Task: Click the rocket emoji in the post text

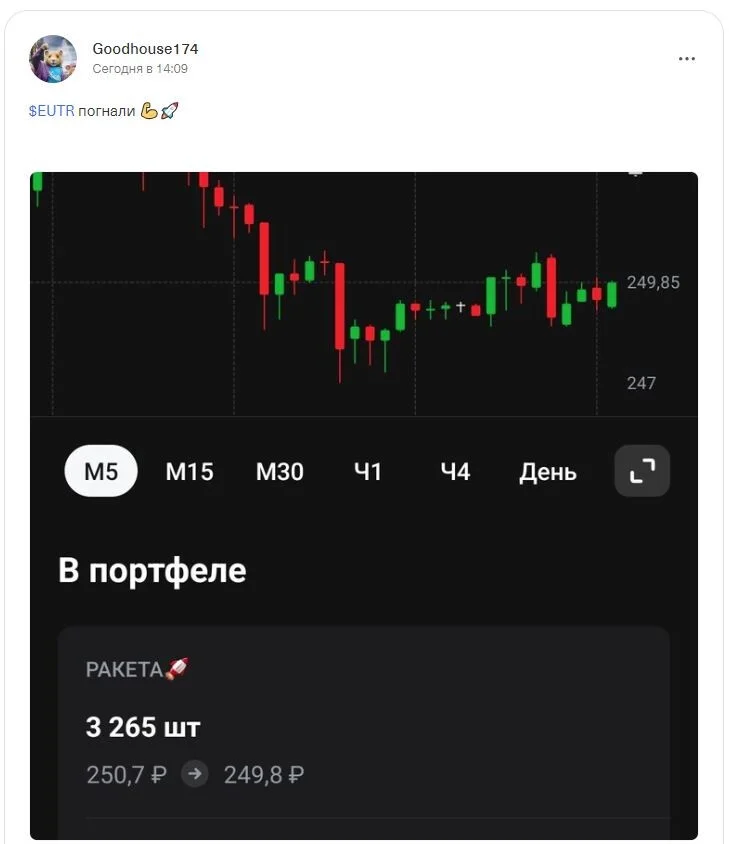Action: (170, 111)
